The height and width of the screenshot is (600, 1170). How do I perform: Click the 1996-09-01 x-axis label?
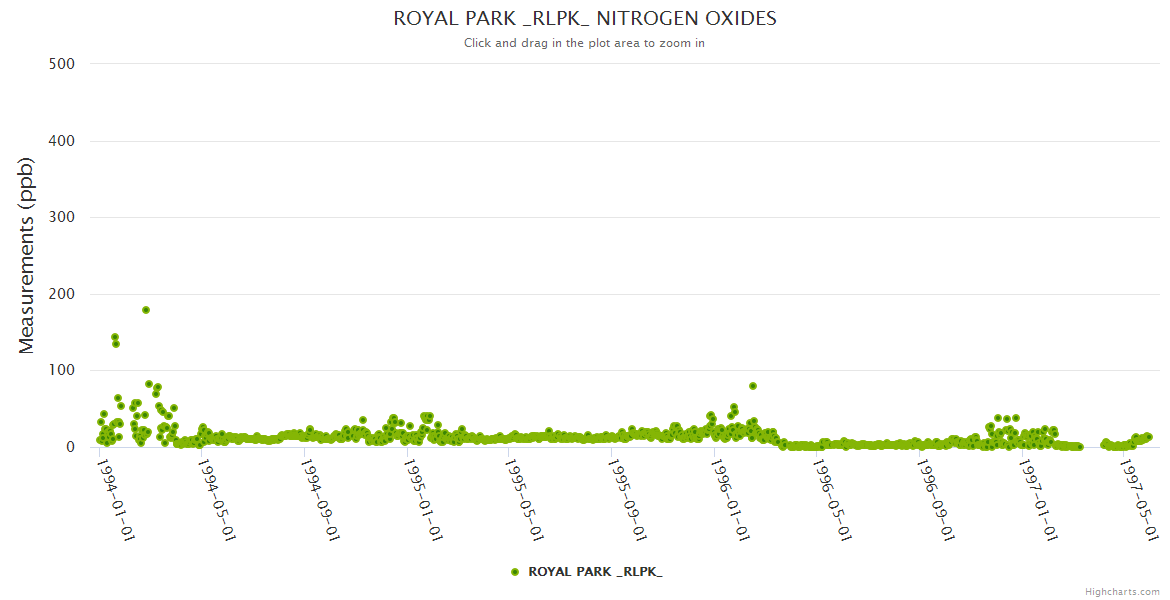pyautogui.click(x=936, y=499)
